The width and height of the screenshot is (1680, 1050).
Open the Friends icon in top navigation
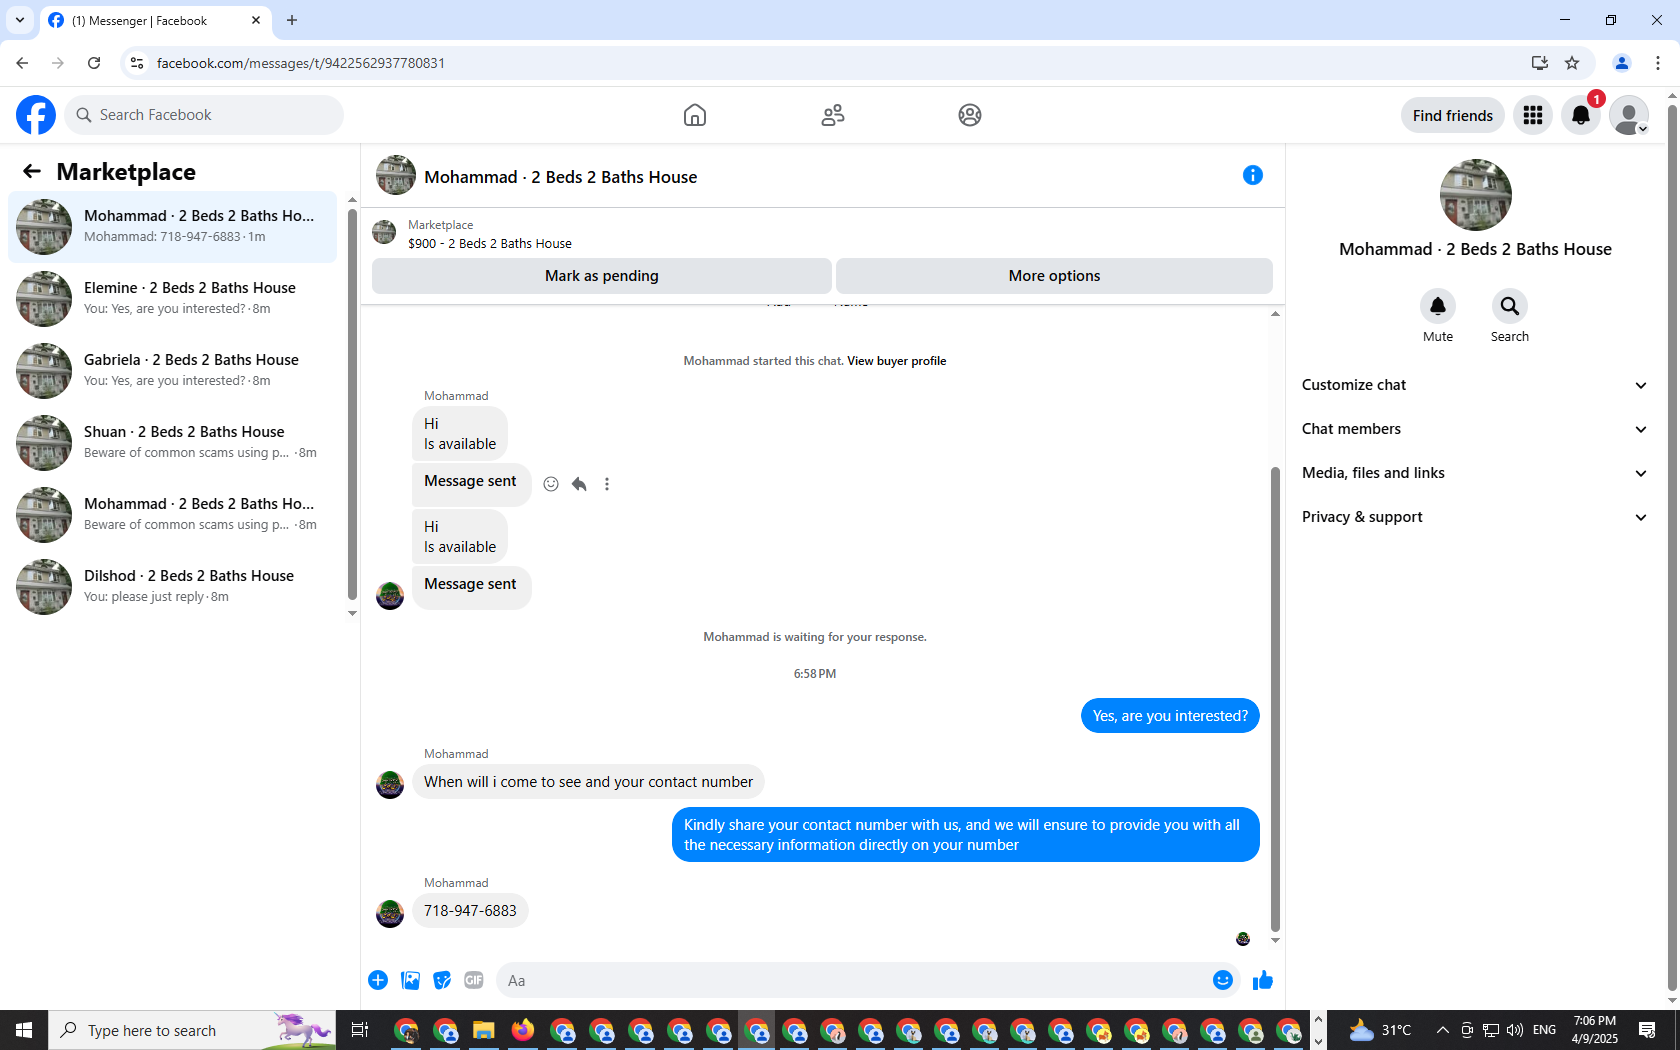click(x=833, y=115)
